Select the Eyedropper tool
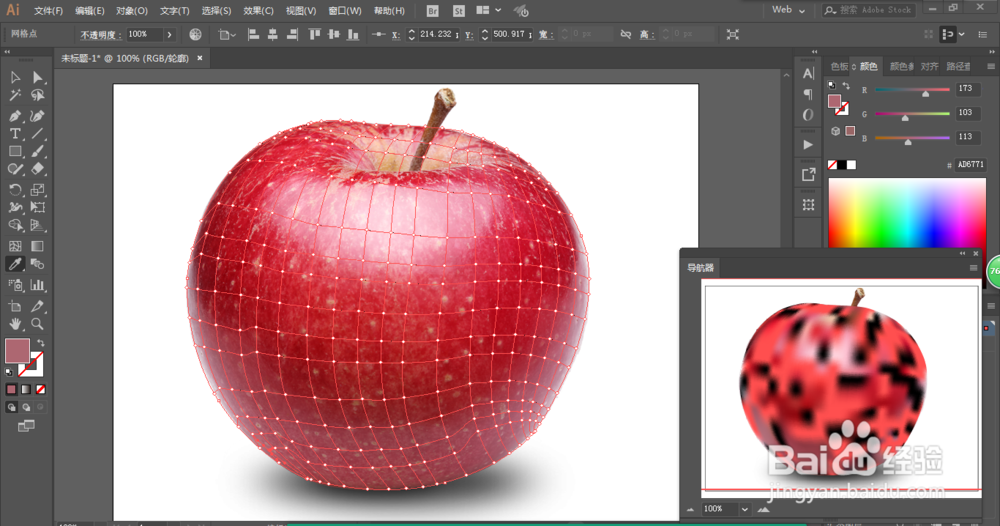Image resolution: width=1000 pixels, height=526 pixels. [x=15, y=264]
